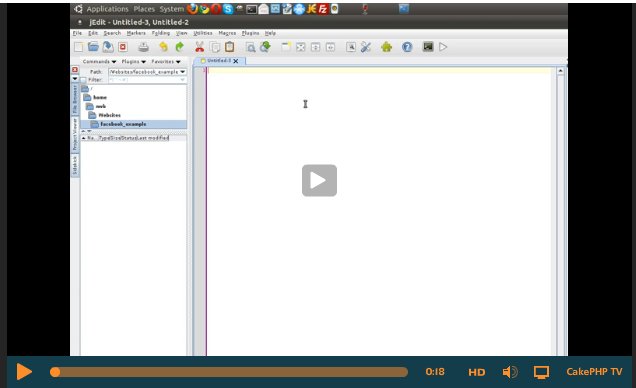
Task: Select the home folder in tree
Action: (95, 97)
